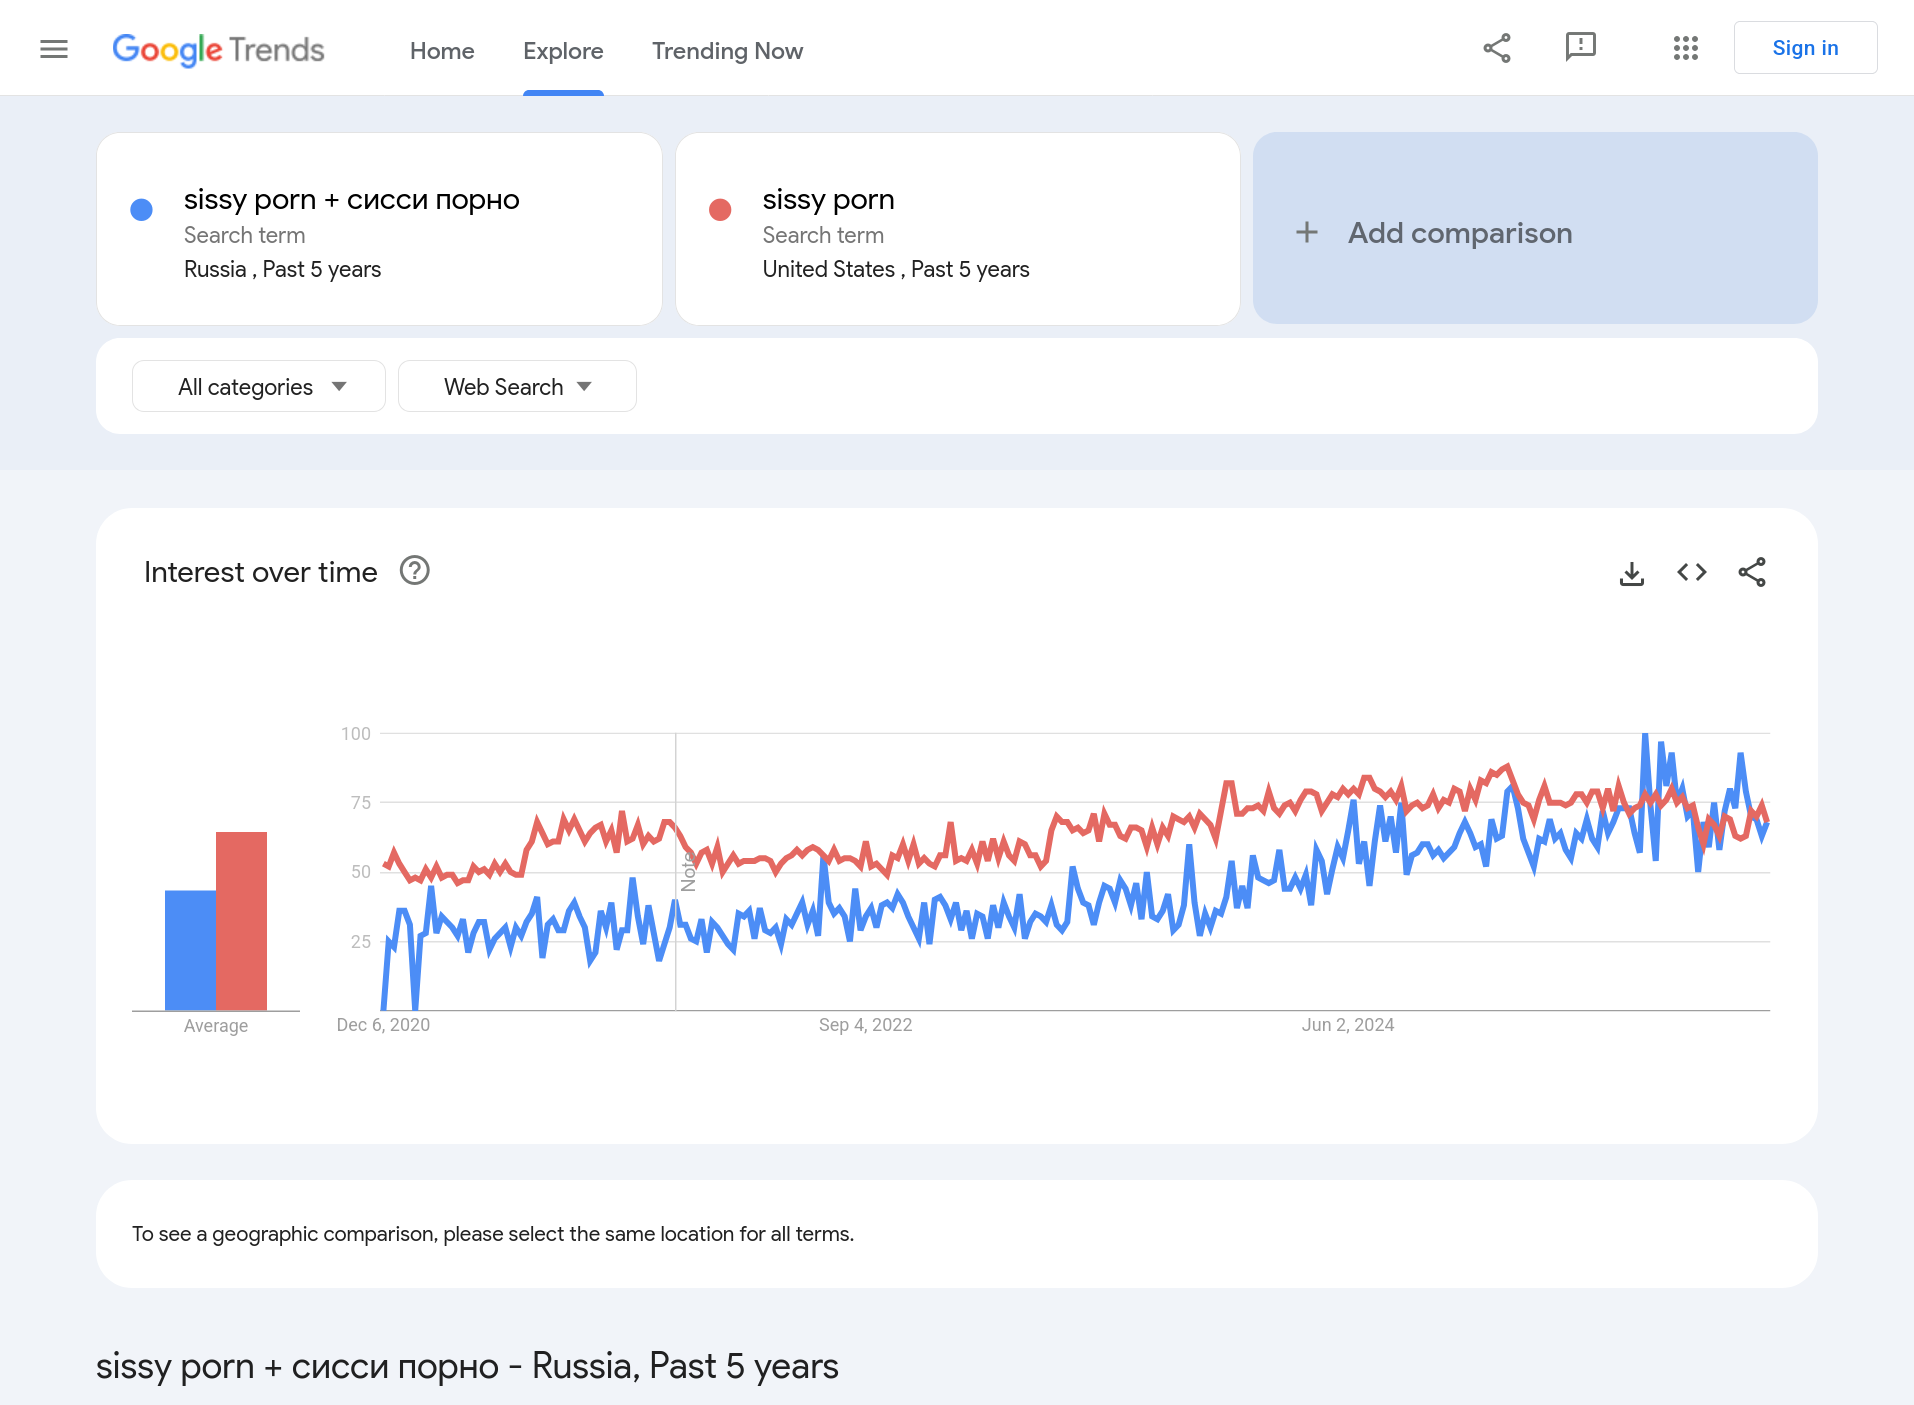Expand the All categories dropdown

[x=259, y=387]
